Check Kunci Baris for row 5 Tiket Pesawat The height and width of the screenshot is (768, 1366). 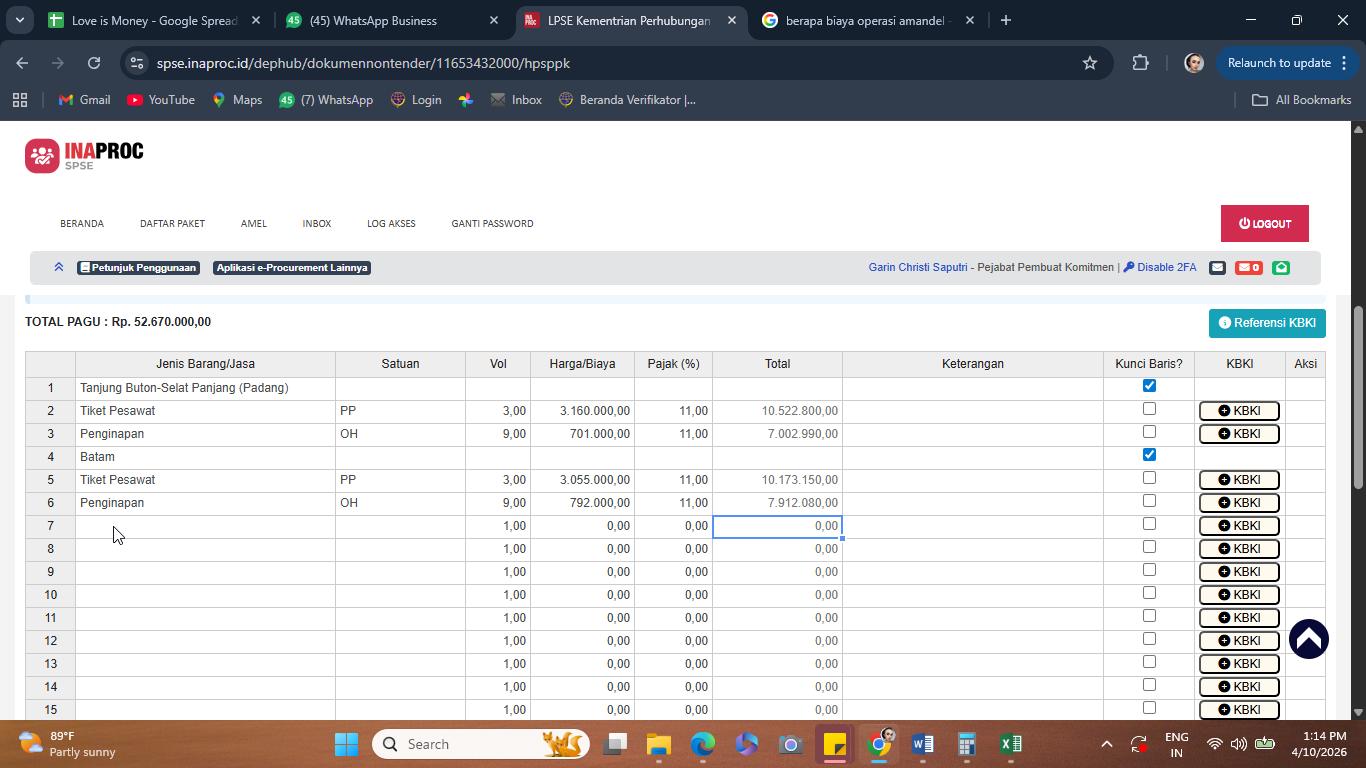tap(1149, 478)
